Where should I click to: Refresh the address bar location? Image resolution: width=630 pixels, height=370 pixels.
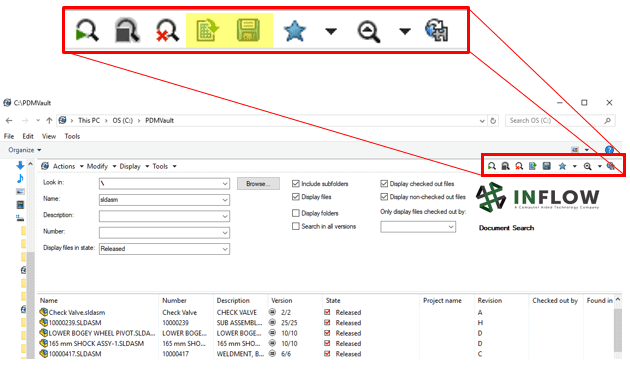493,121
